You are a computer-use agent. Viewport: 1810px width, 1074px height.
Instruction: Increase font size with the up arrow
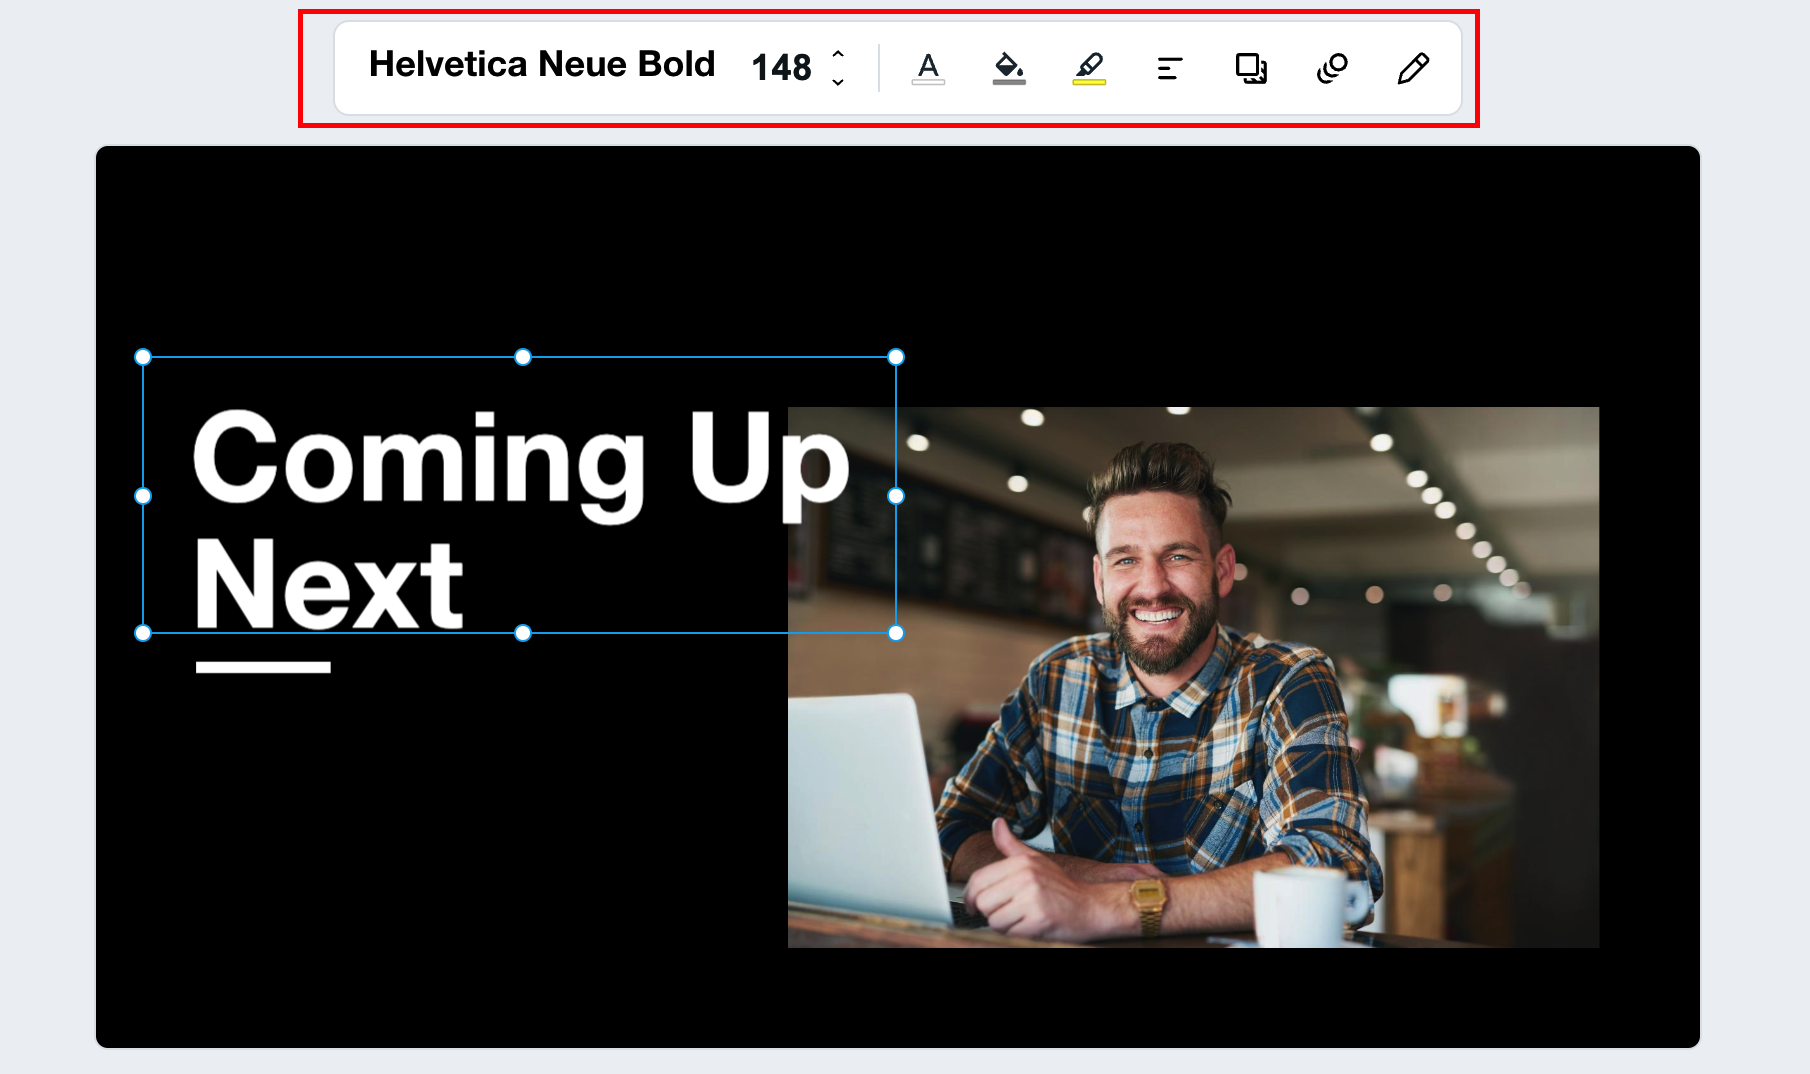[x=837, y=54]
